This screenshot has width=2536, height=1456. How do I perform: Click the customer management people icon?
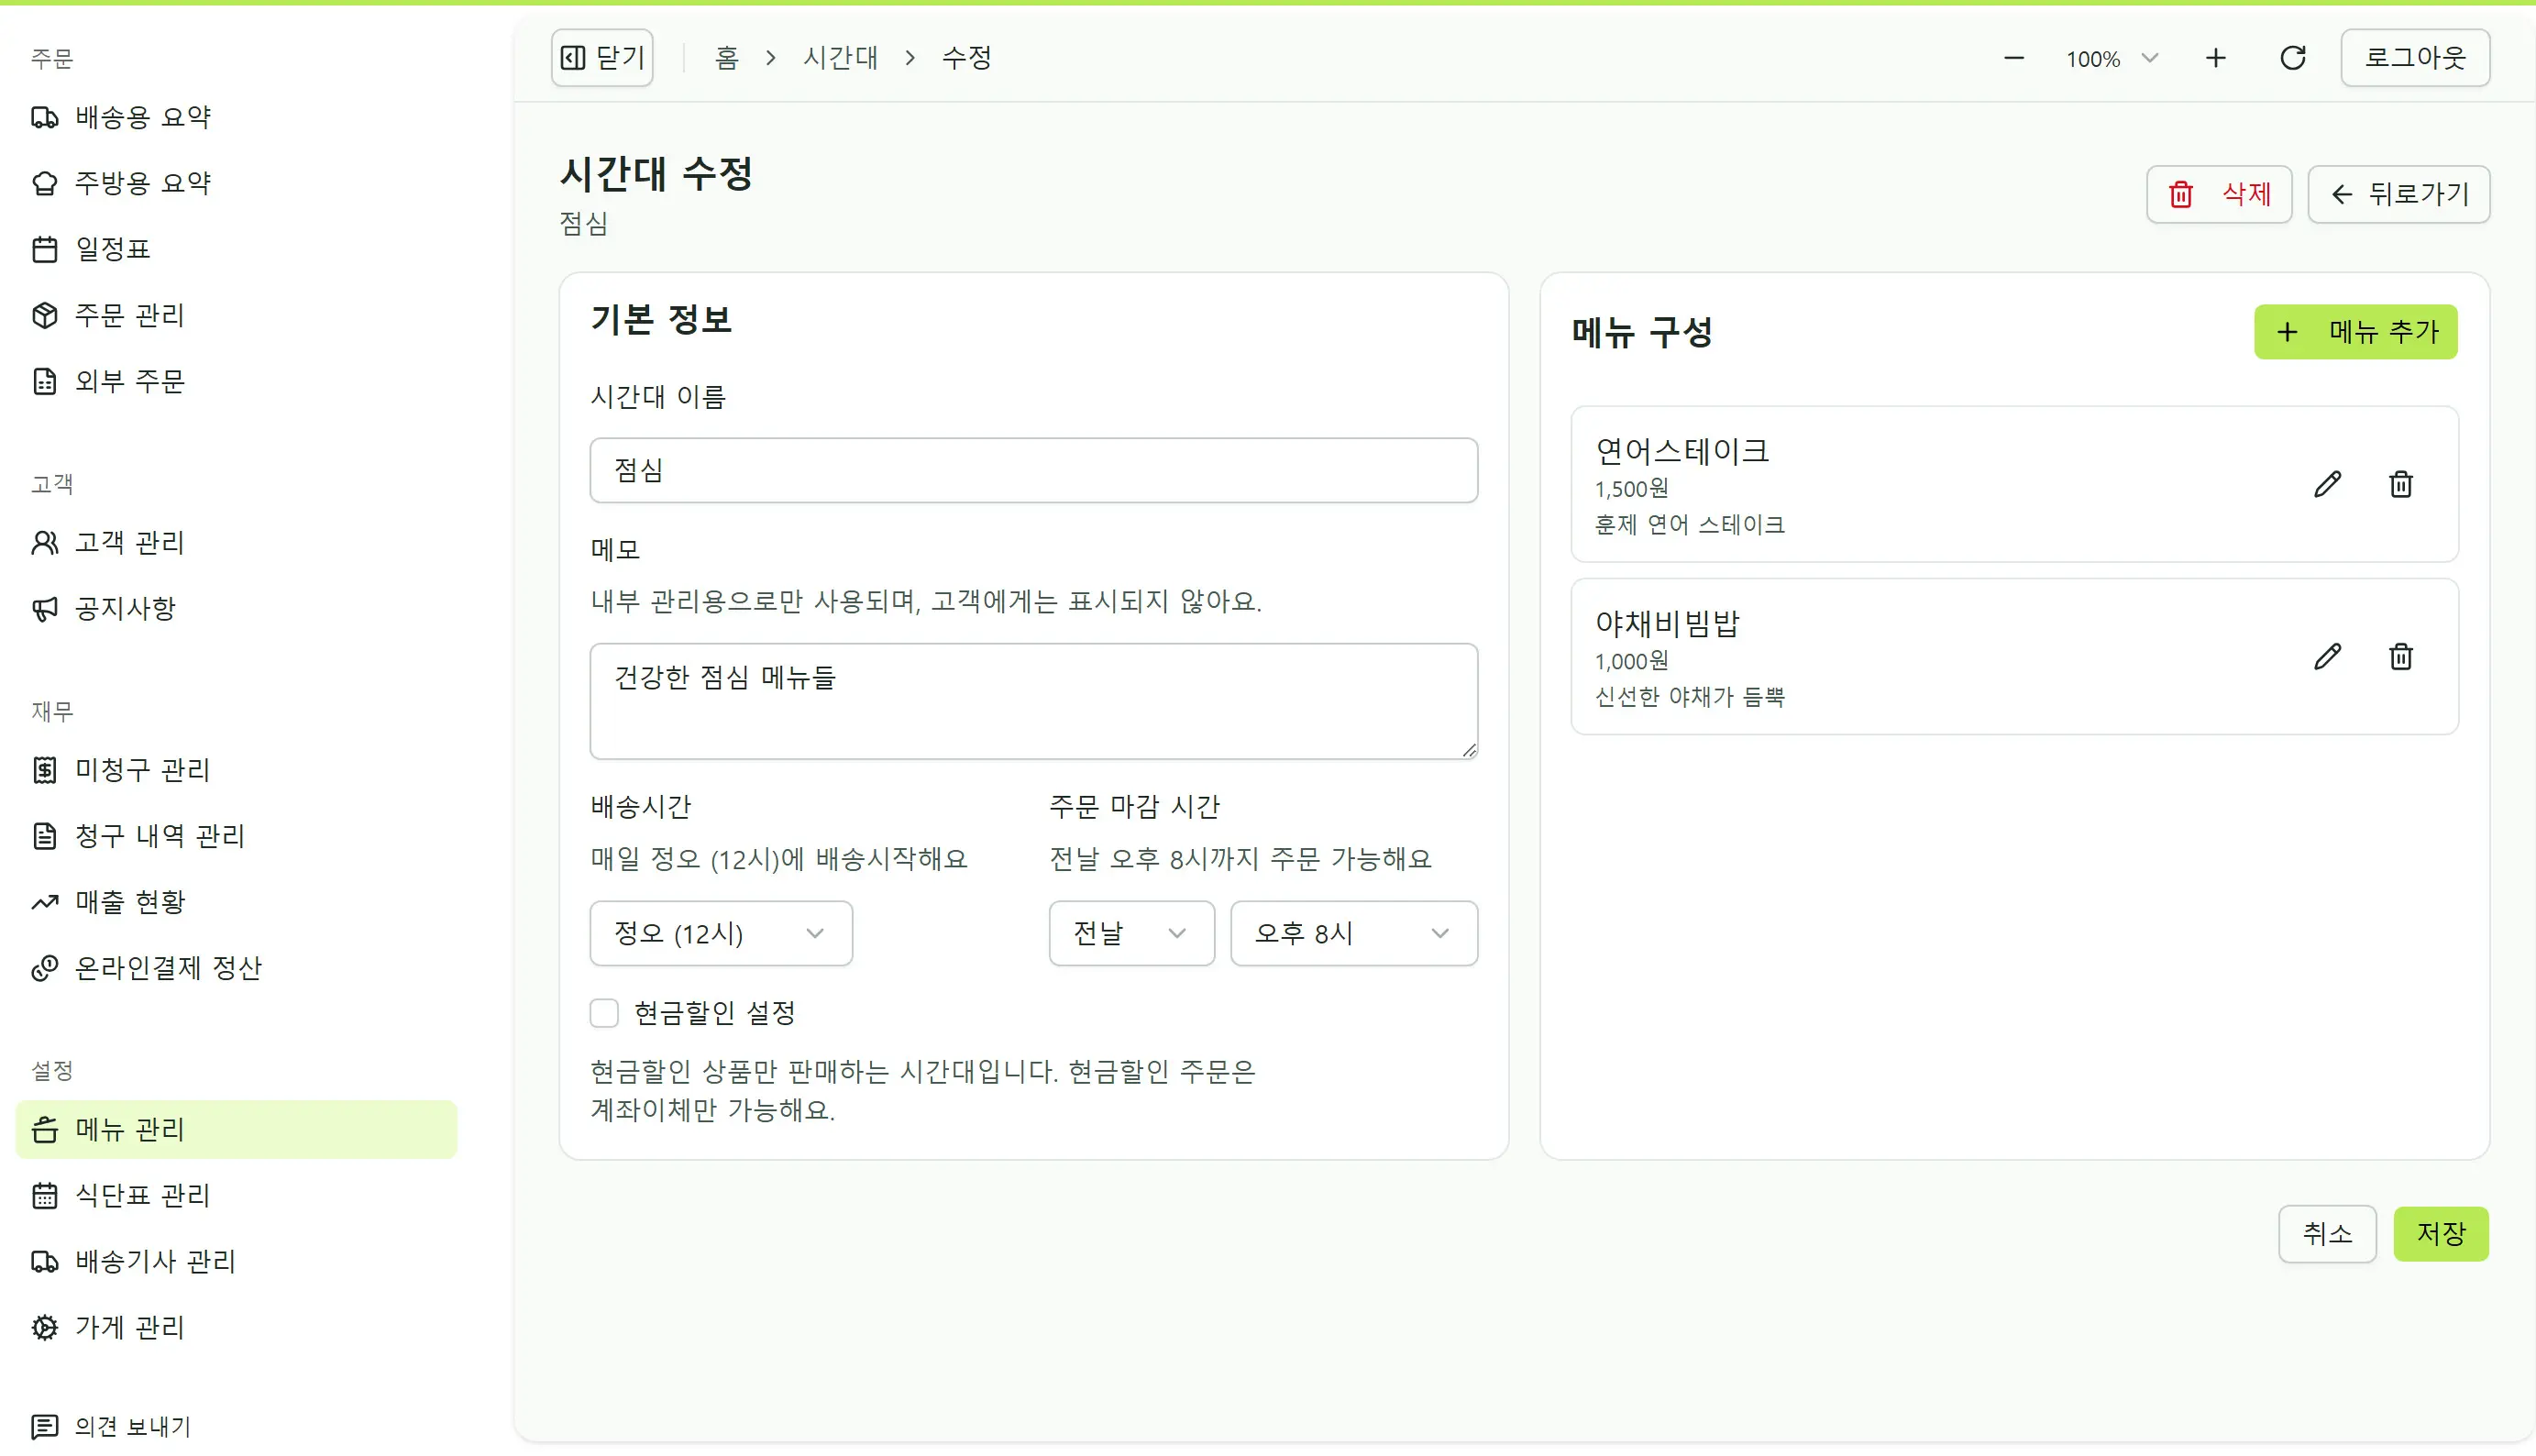pos(45,542)
